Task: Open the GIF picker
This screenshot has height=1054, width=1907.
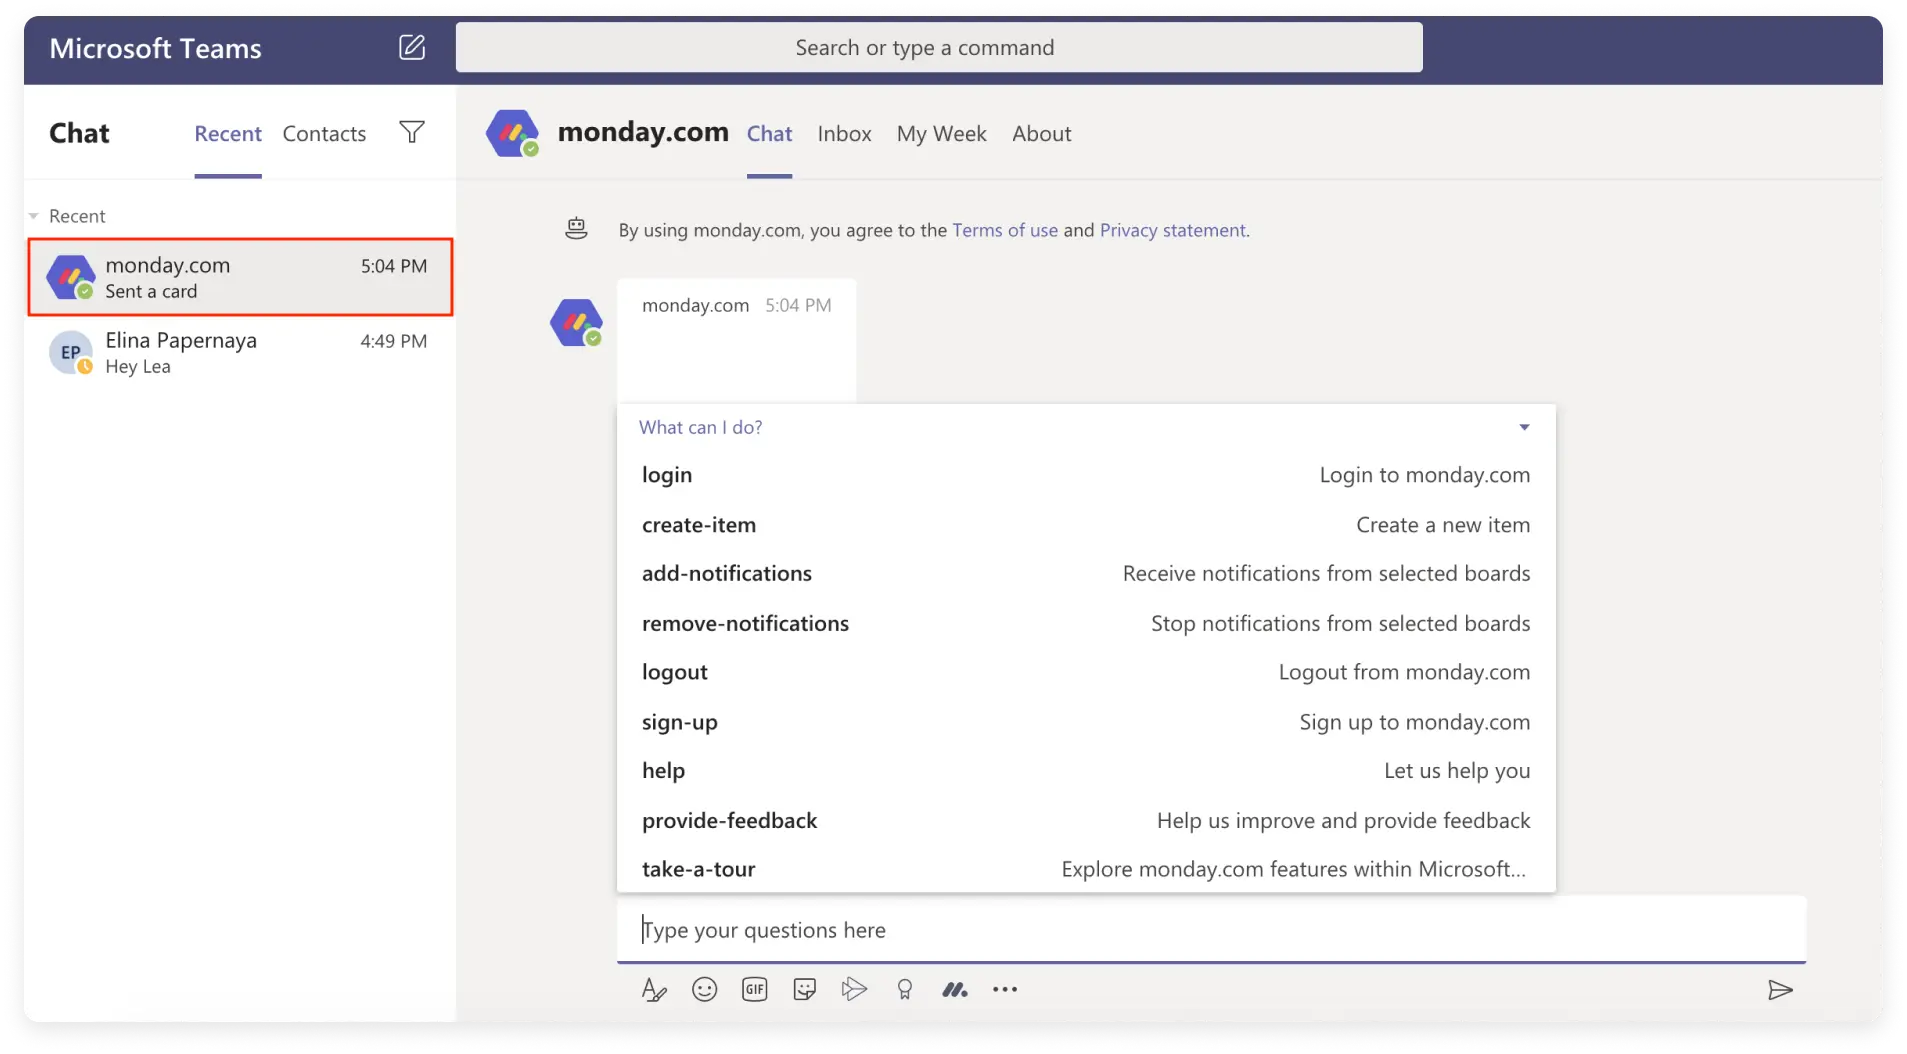Action: 755,990
